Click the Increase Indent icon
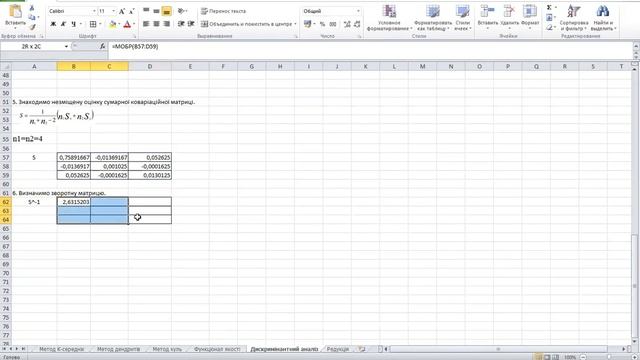 (x=191, y=24)
